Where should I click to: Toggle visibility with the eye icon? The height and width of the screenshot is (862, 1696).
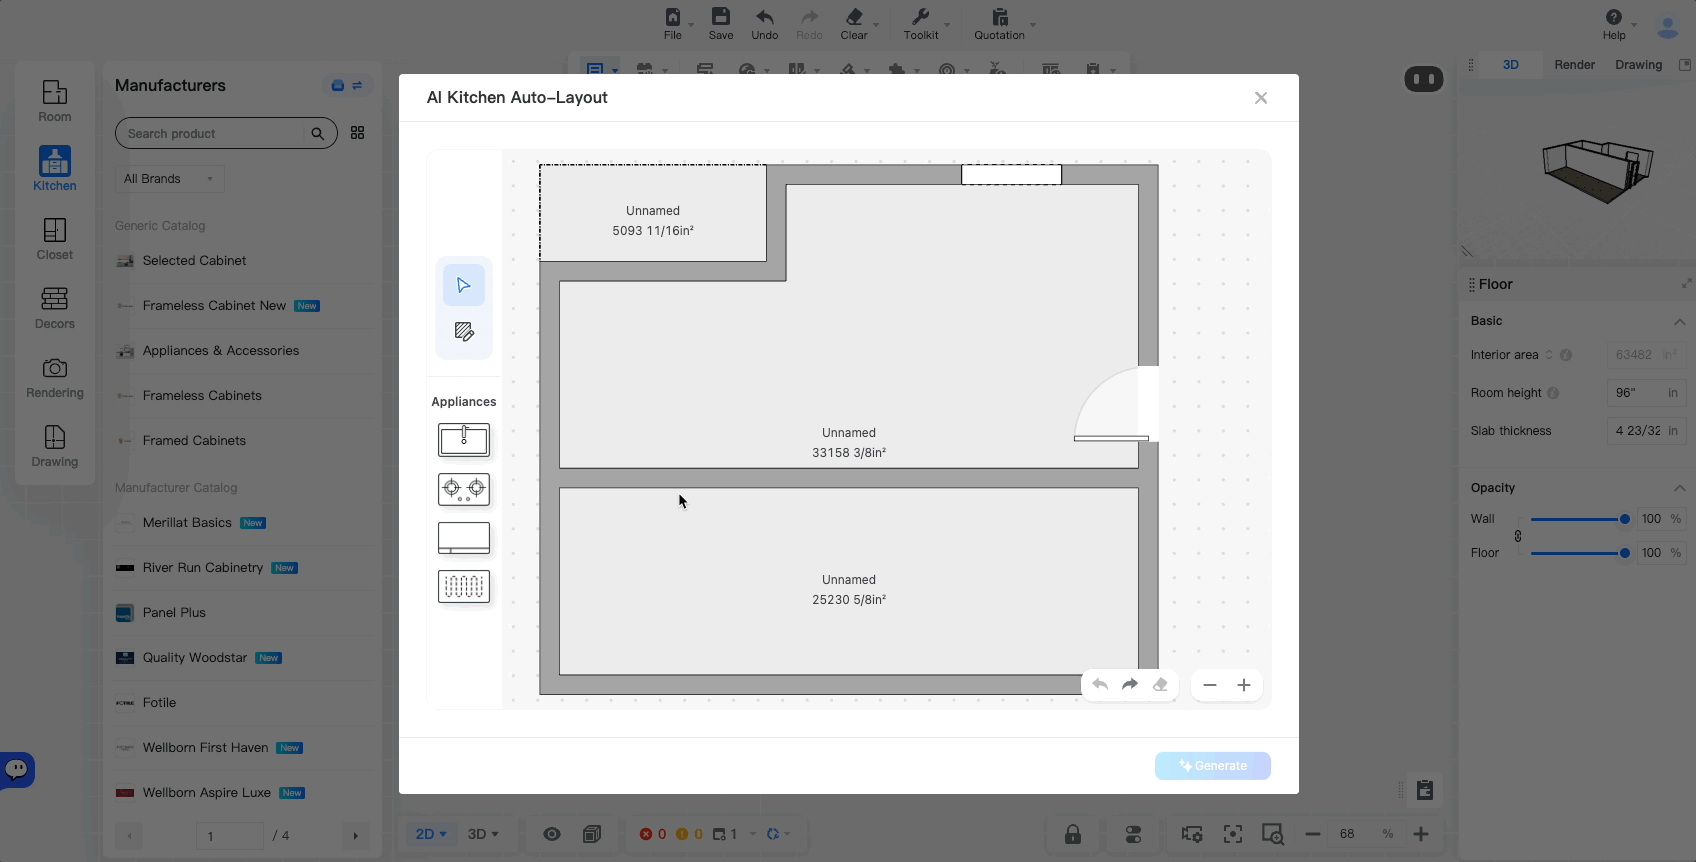552,834
